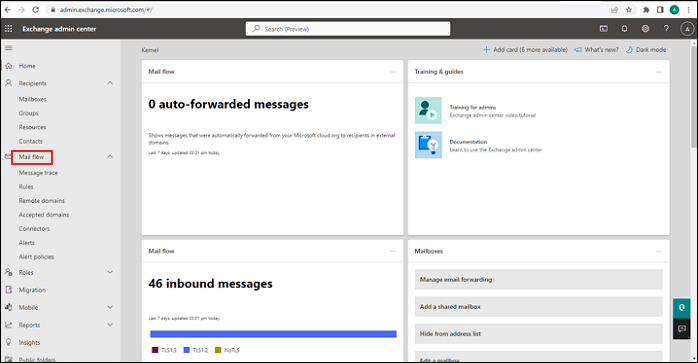Collapse the Recipients section chevron
This screenshot has width=698, height=363.
[x=110, y=83]
